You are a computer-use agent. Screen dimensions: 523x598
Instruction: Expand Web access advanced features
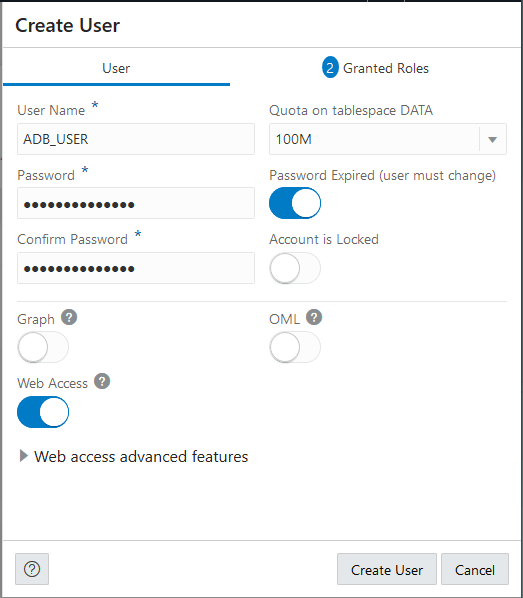point(134,457)
